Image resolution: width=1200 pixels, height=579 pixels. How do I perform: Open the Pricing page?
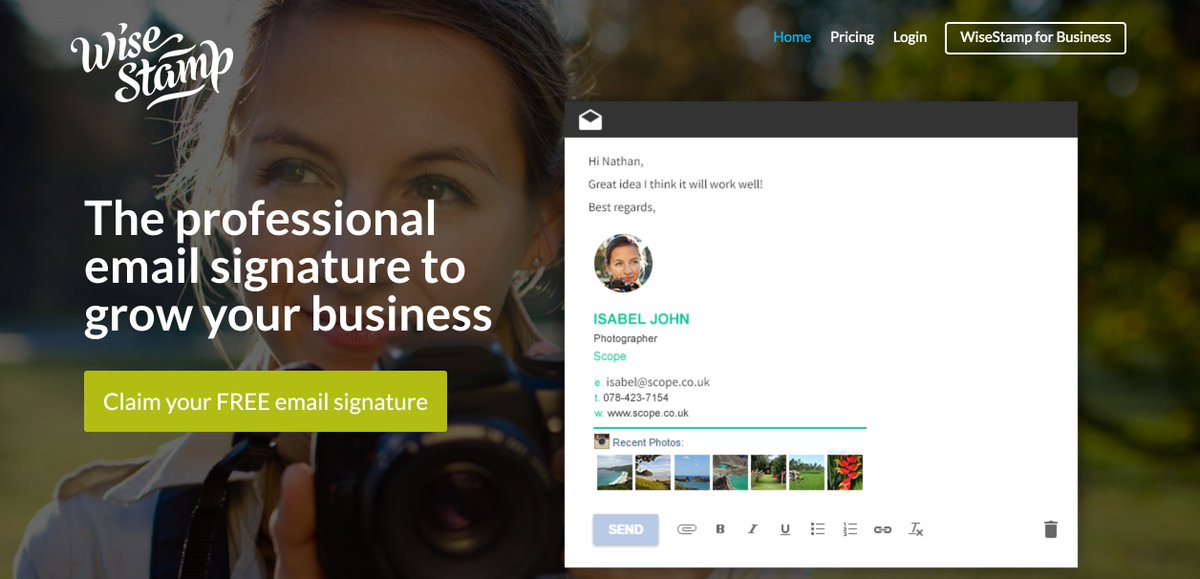(x=852, y=37)
